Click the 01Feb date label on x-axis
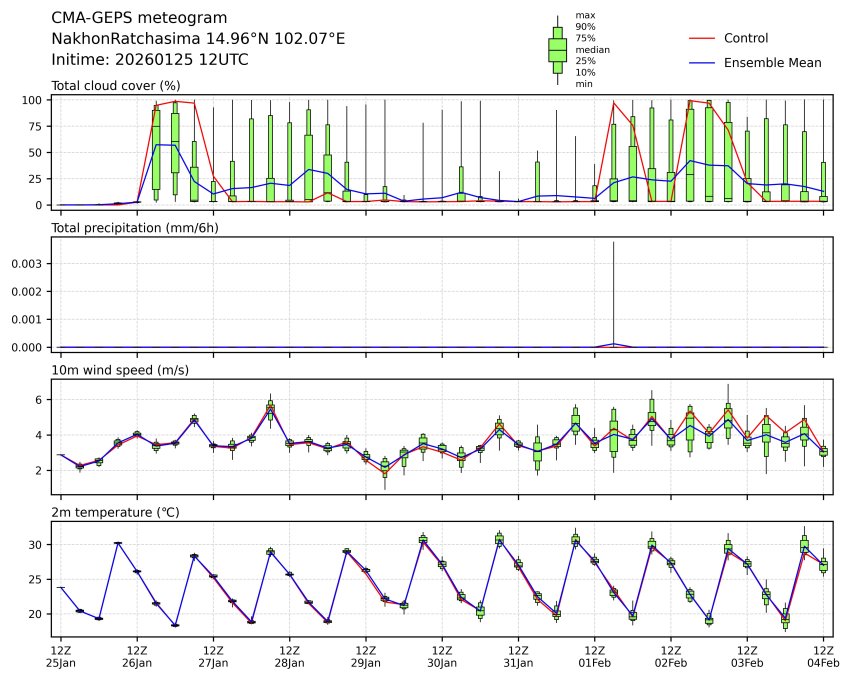The width and height of the screenshot is (851, 680). click(595, 662)
